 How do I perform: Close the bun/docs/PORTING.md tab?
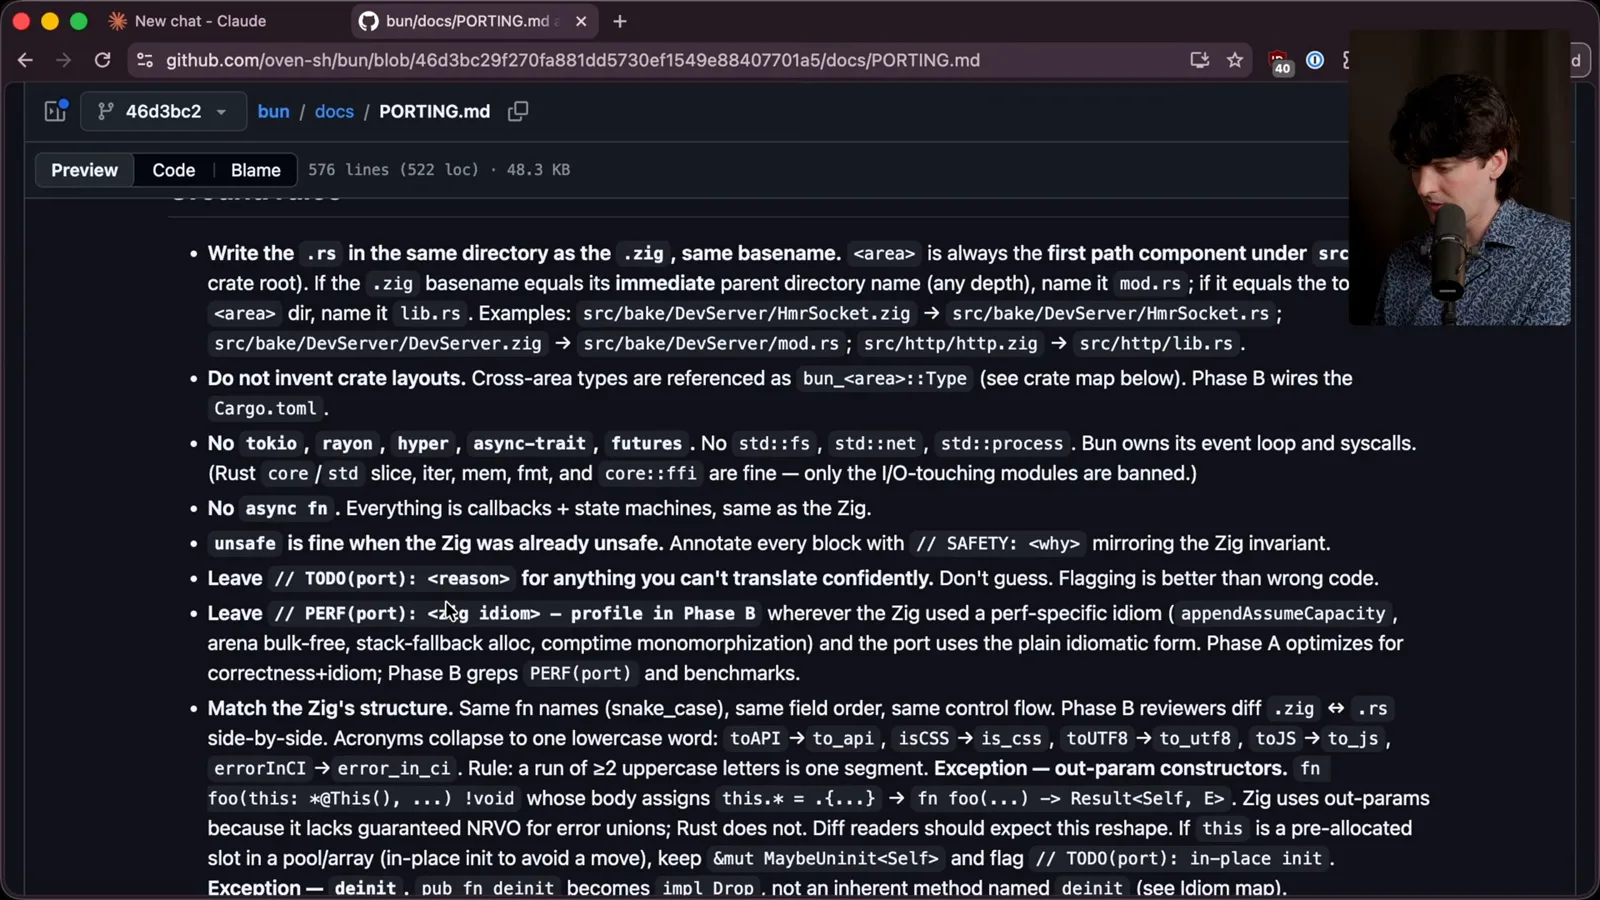pos(581,21)
